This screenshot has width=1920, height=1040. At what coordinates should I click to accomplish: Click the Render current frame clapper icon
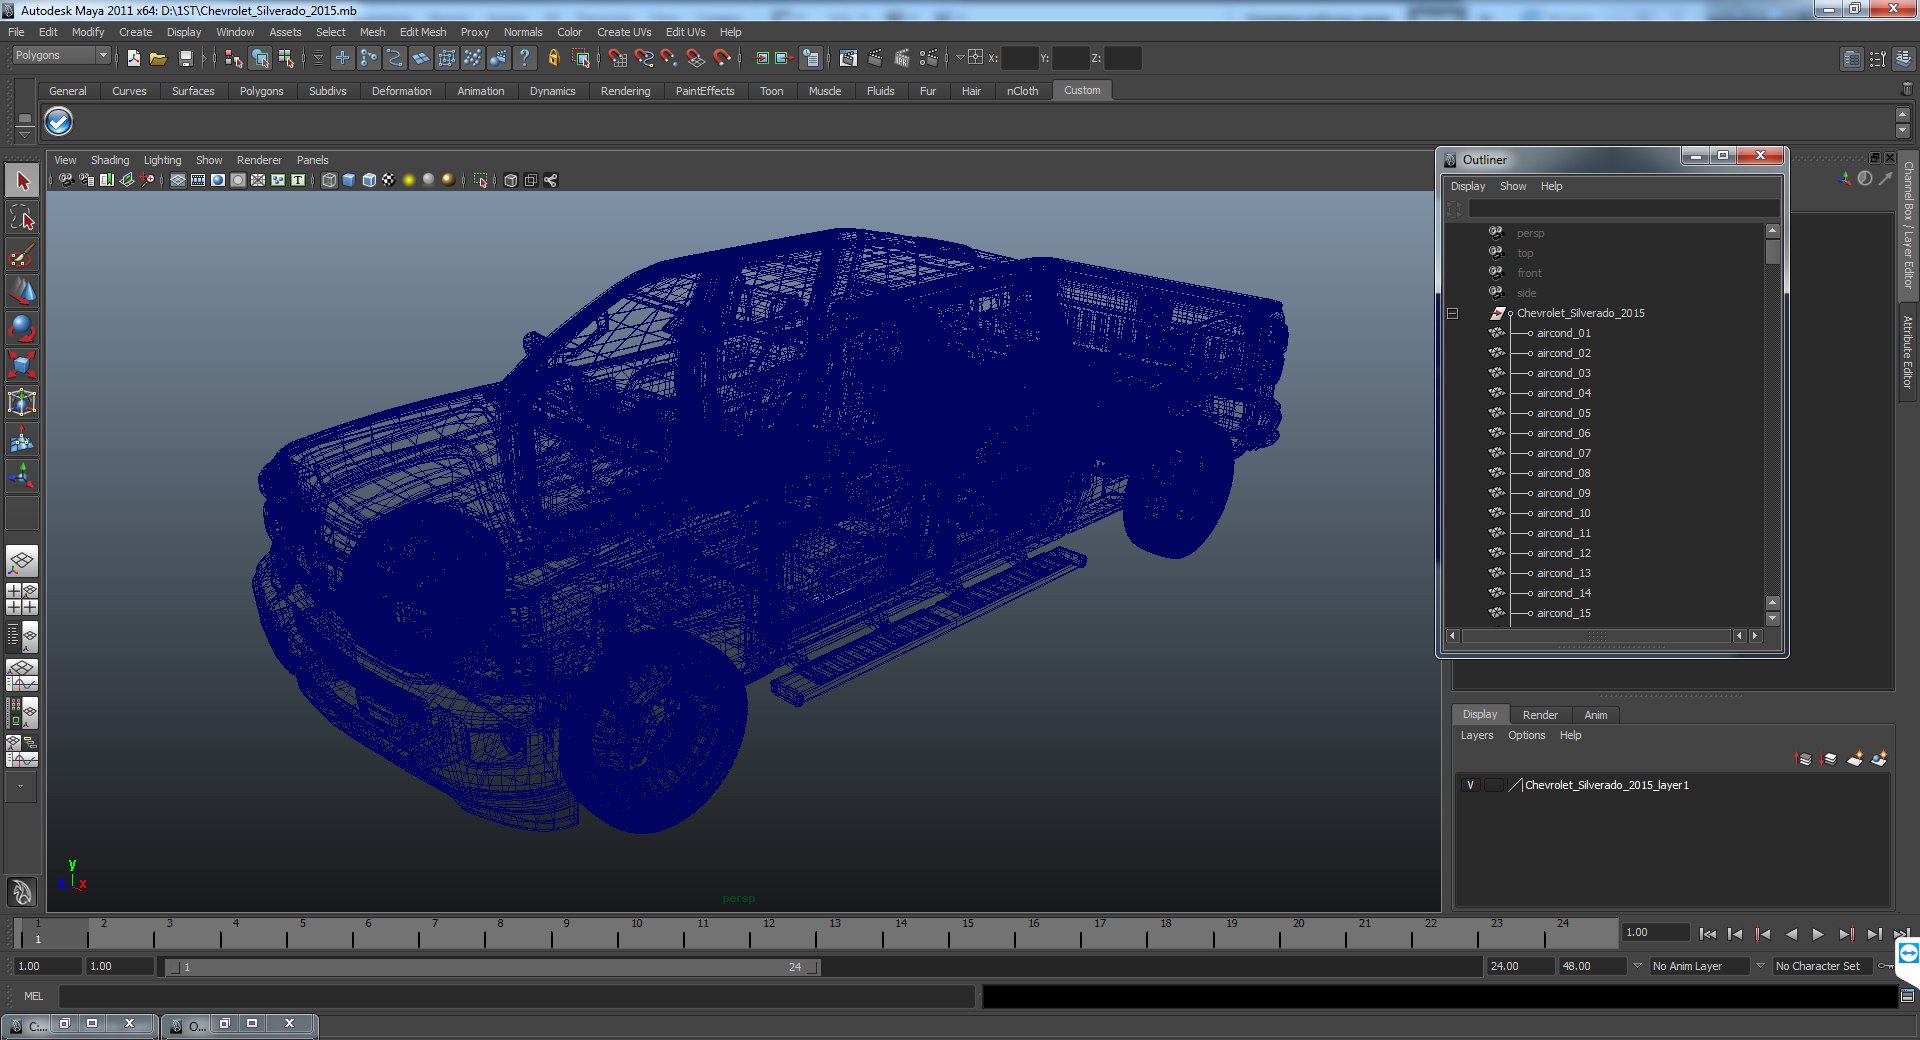tap(875, 58)
